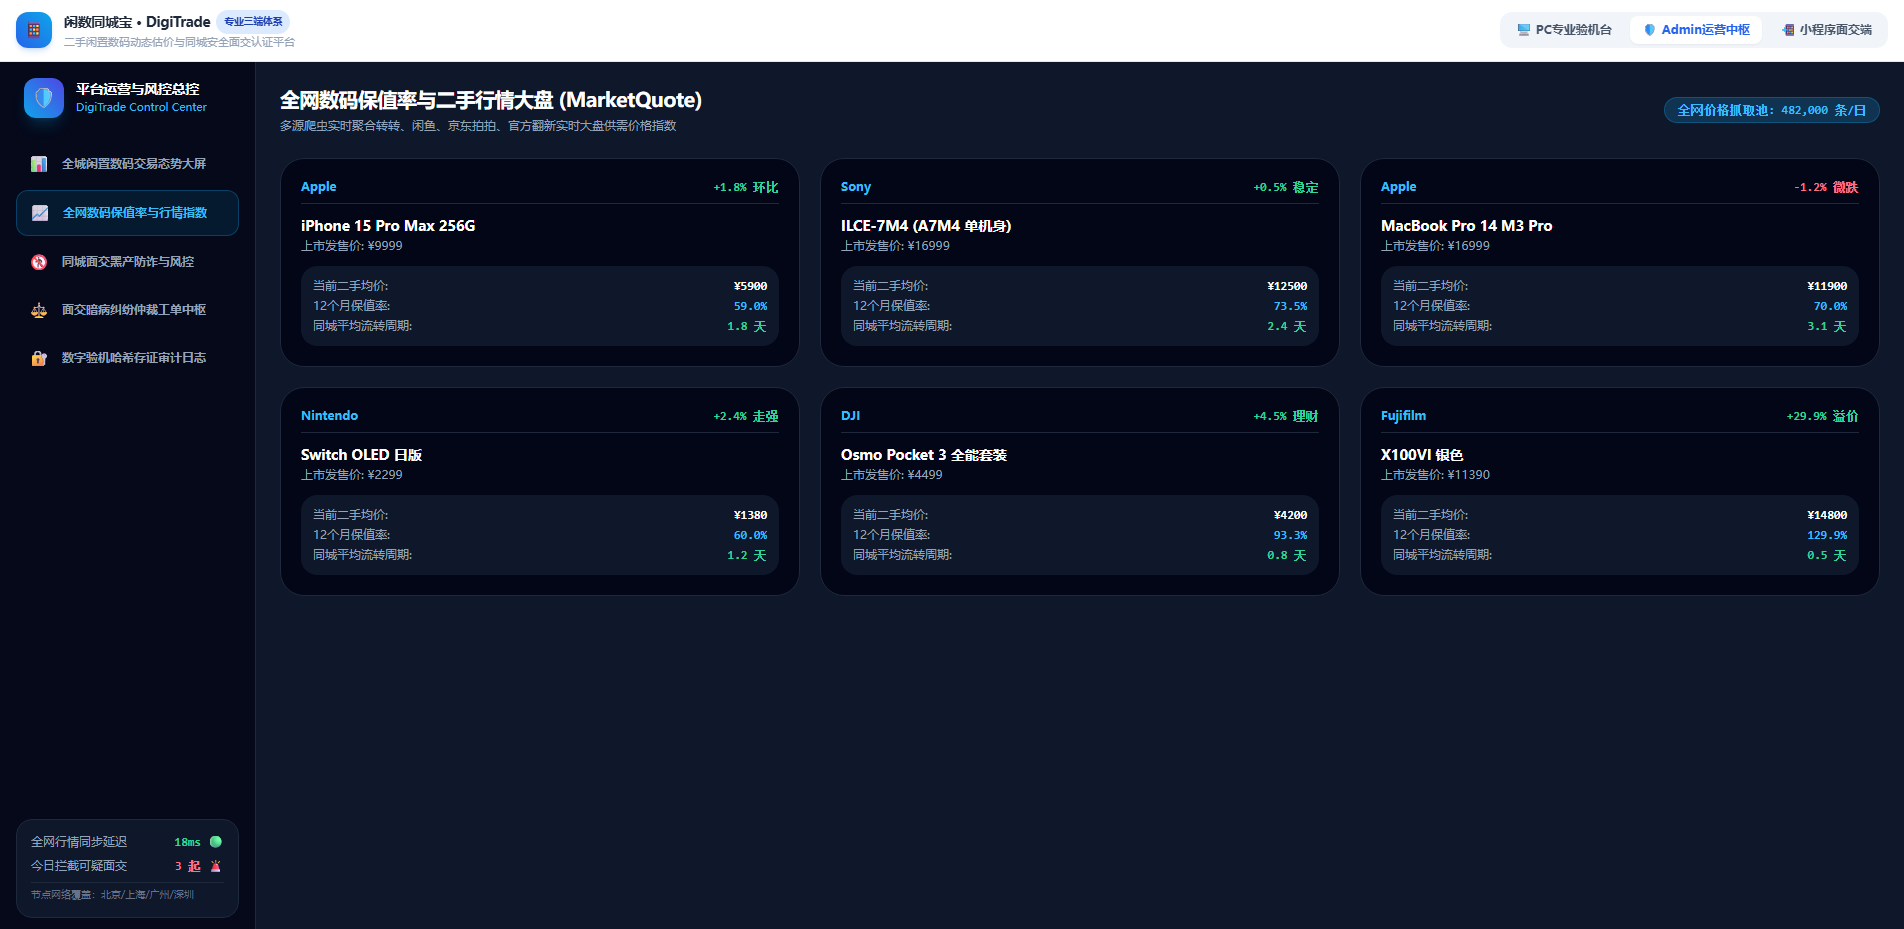Click the 93.3% retention rate value
1904x929 pixels.
tap(1290, 535)
